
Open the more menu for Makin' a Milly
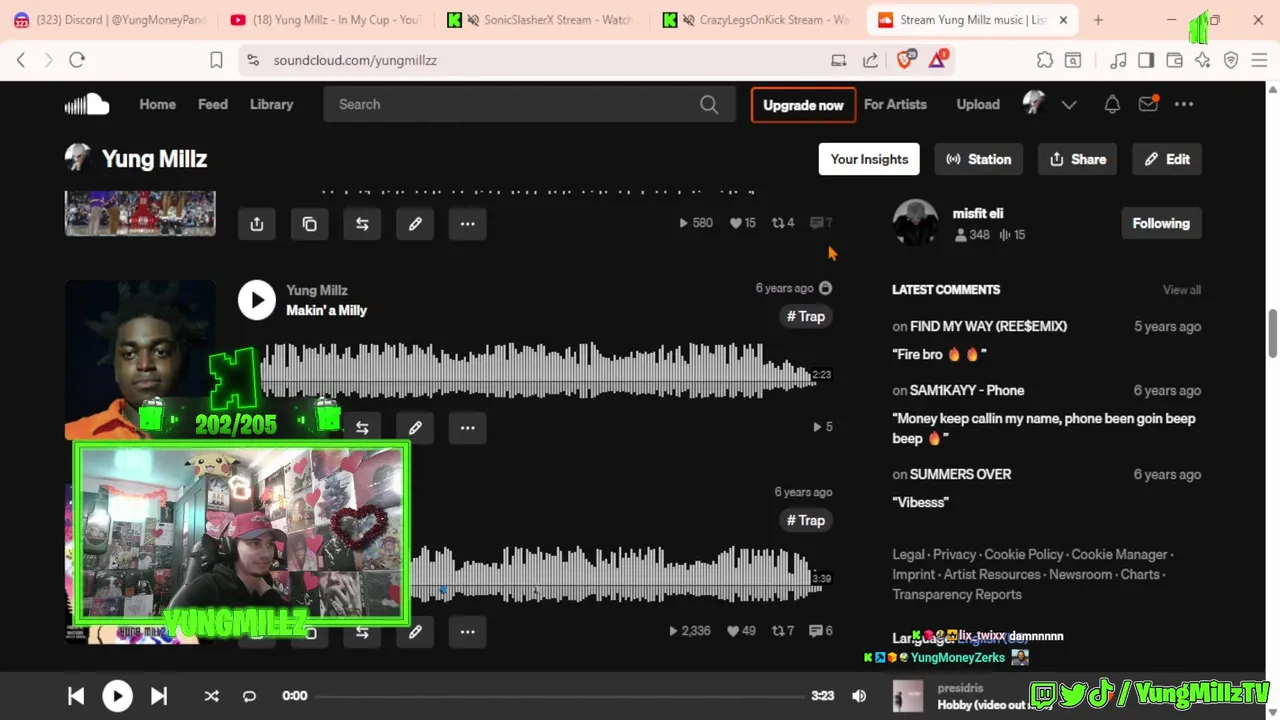click(467, 428)
